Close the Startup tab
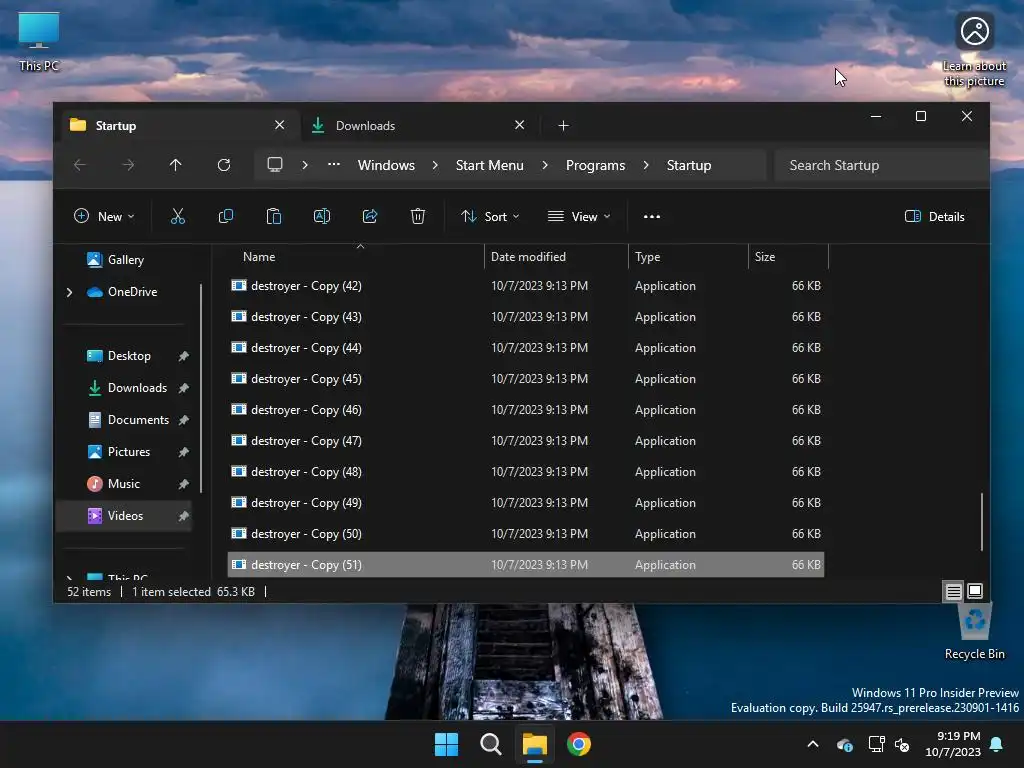Screen dimensions: 1024x768 point(280,125)
